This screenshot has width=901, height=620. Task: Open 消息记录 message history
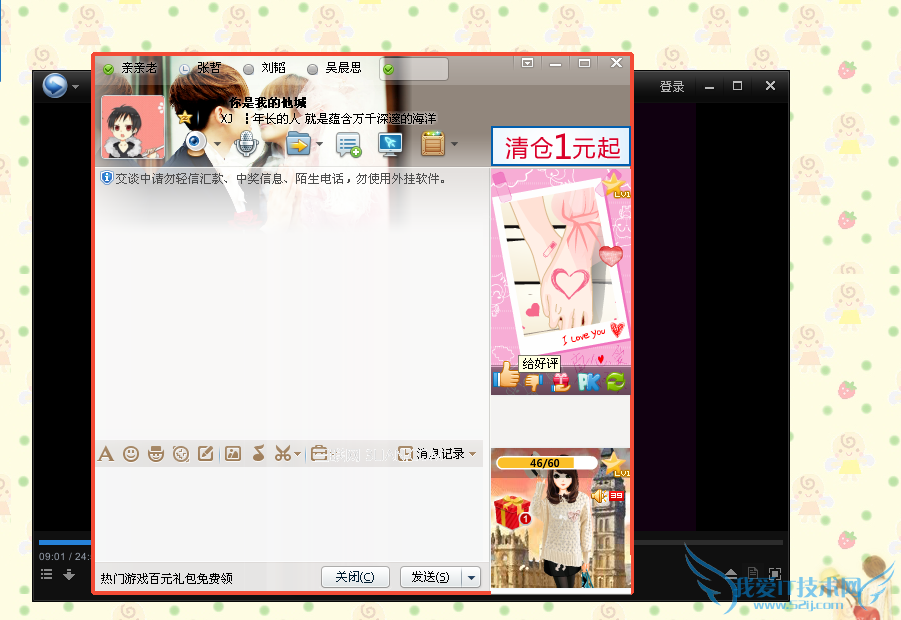[x=432, y=454]
